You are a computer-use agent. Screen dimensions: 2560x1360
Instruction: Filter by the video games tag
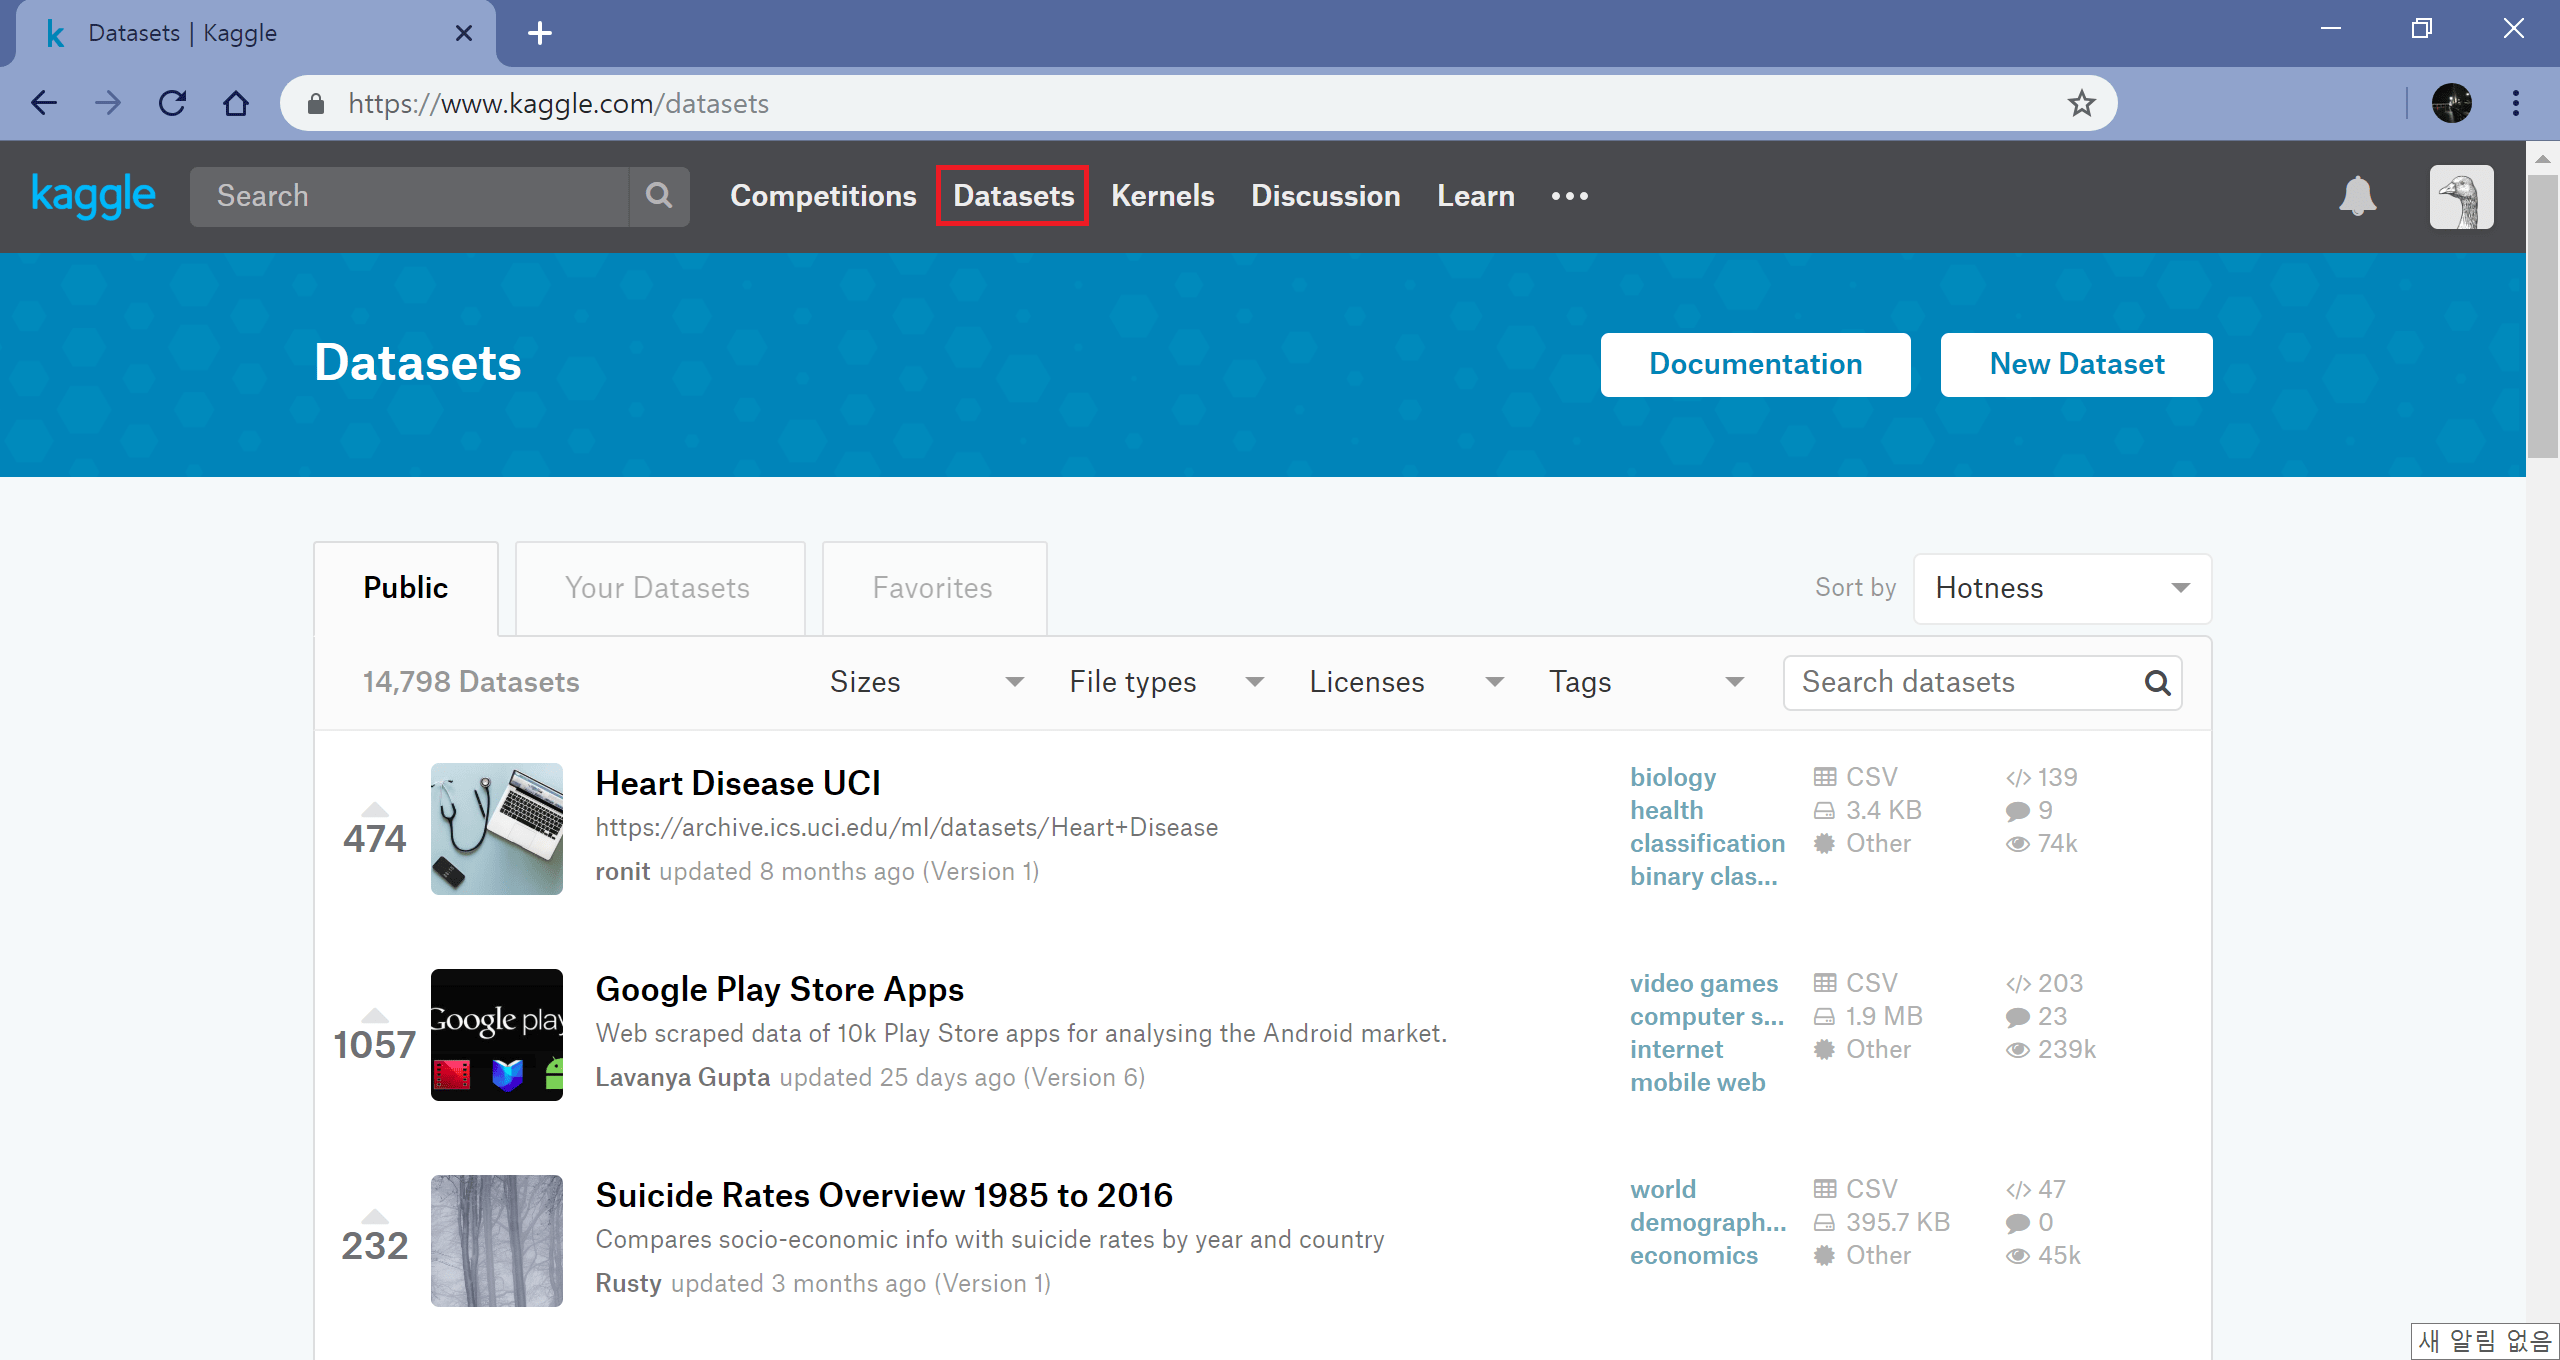(x=1703, y=984)
